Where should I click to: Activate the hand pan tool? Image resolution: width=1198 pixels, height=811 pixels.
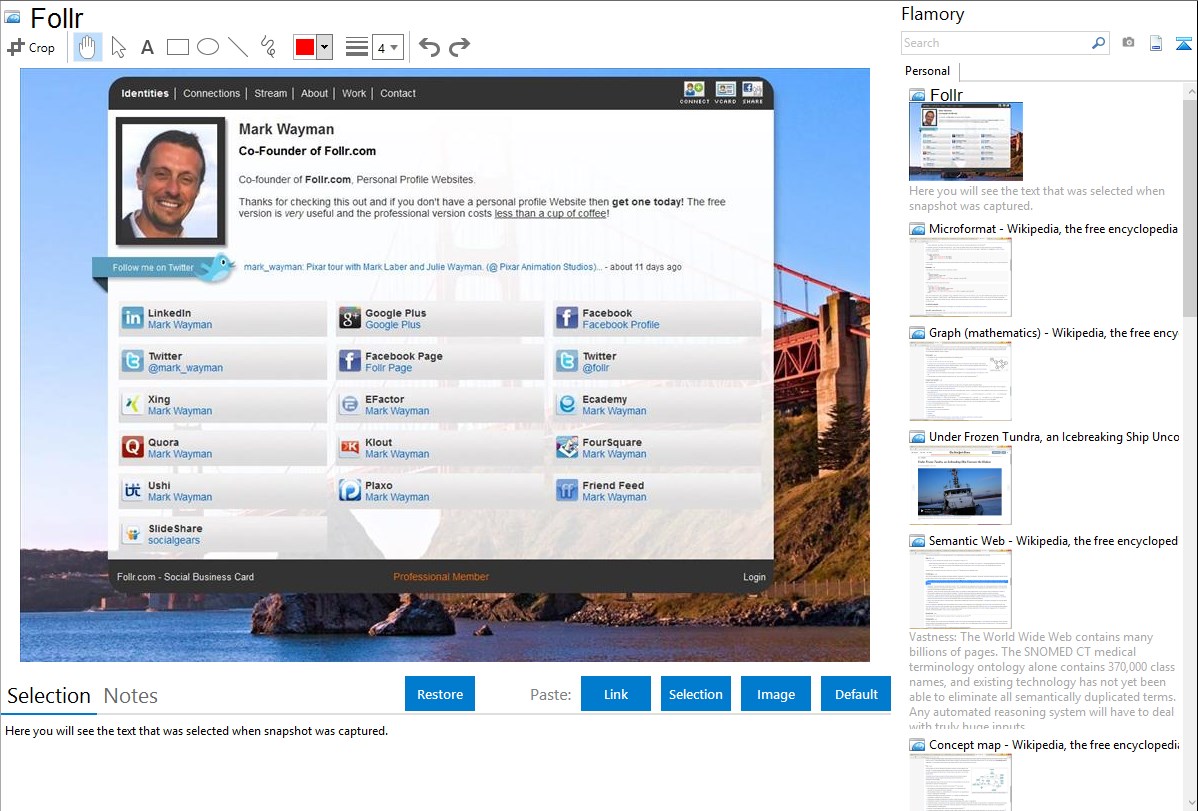click(87, 47)
